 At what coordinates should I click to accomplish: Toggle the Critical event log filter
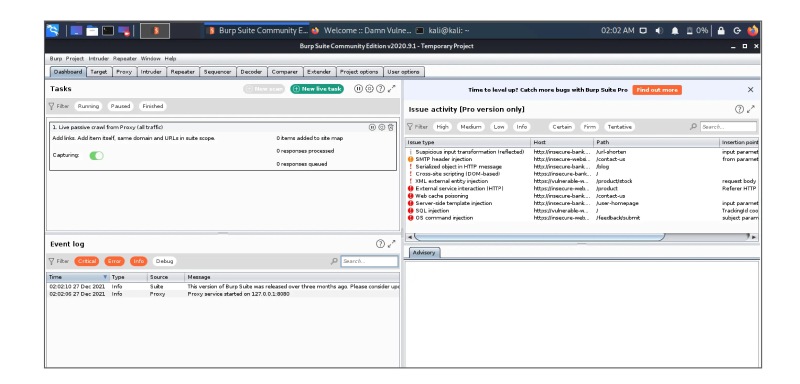pyautogui.click(x=87, y=261)
